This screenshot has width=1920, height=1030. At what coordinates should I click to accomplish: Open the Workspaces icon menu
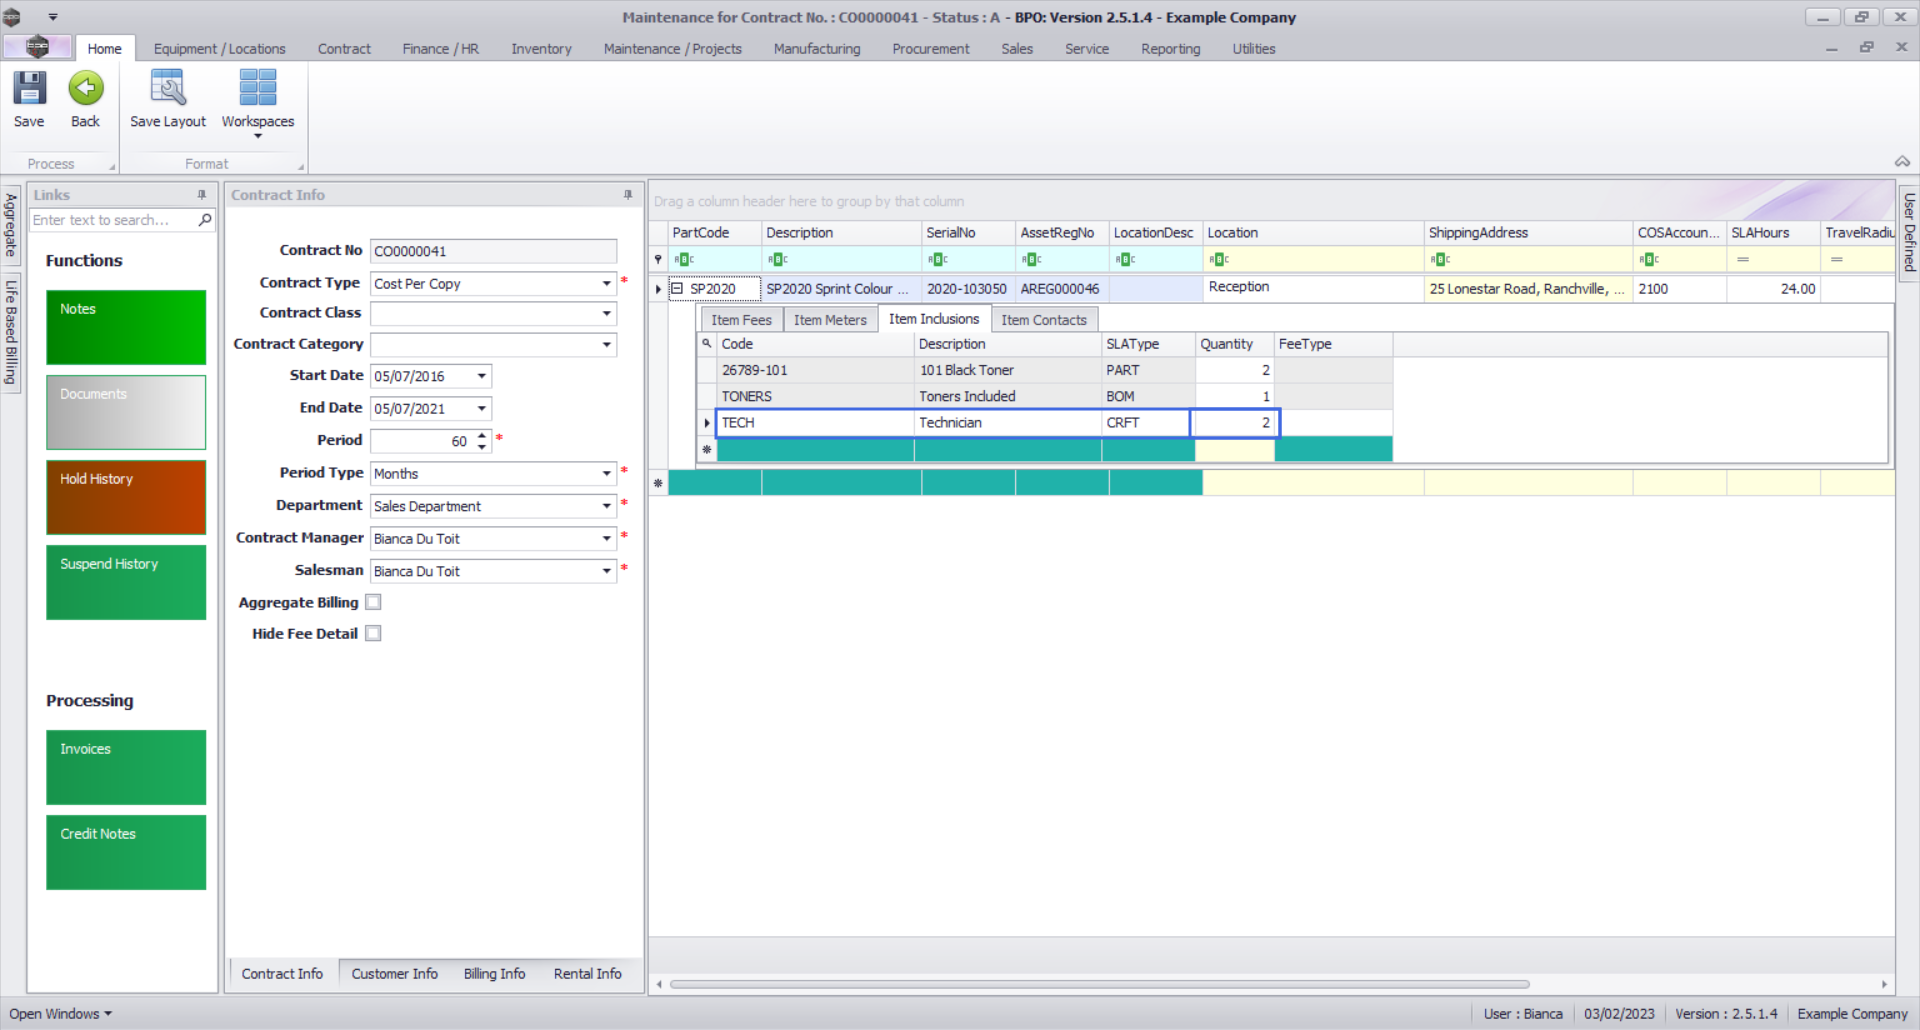(x=257, y=100)
